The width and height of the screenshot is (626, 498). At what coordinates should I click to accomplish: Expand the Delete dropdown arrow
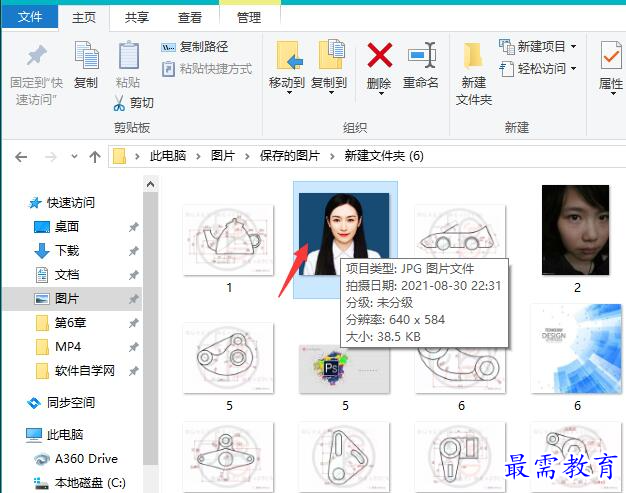tap(381, 94)
